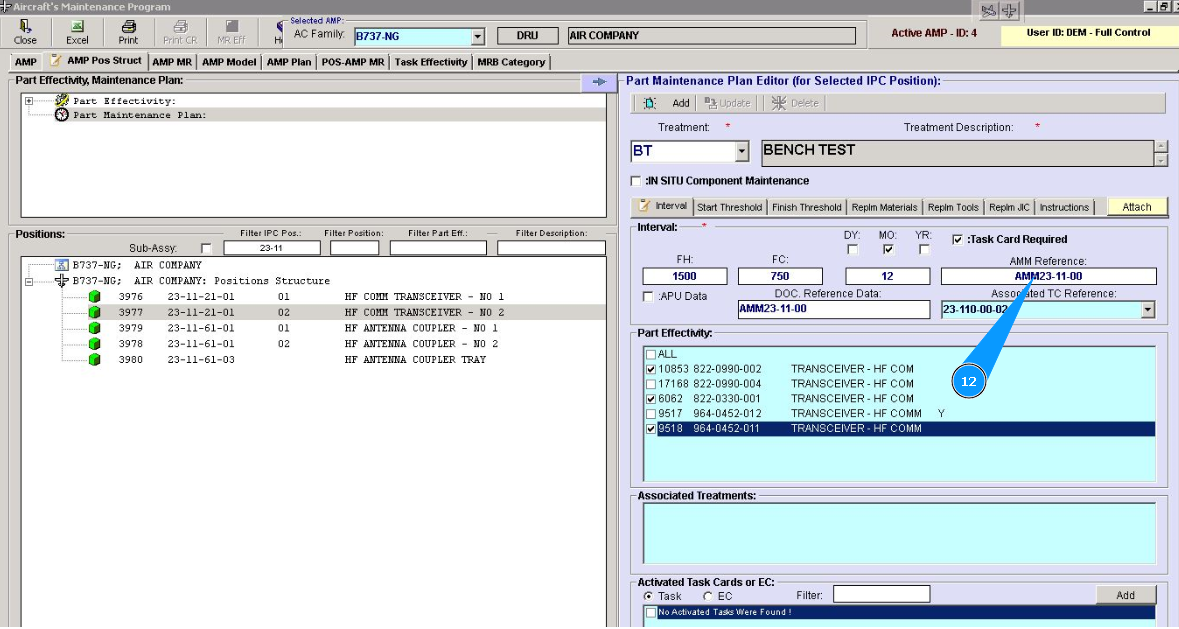Click the Print toolbar icon
Viewport: 1179px width, 629px height.
pos(128,32)
